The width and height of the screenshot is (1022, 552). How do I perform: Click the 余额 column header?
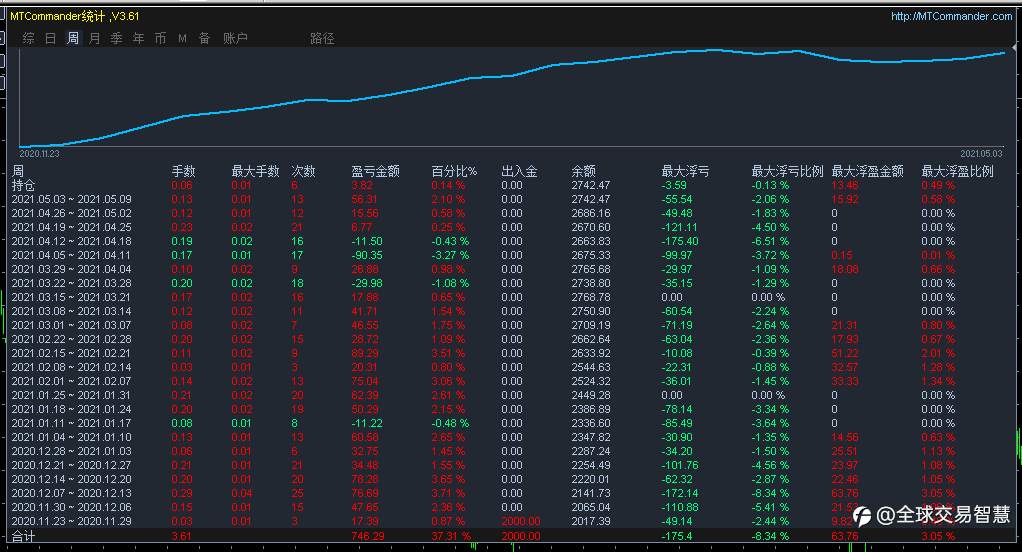click(583, 171)
